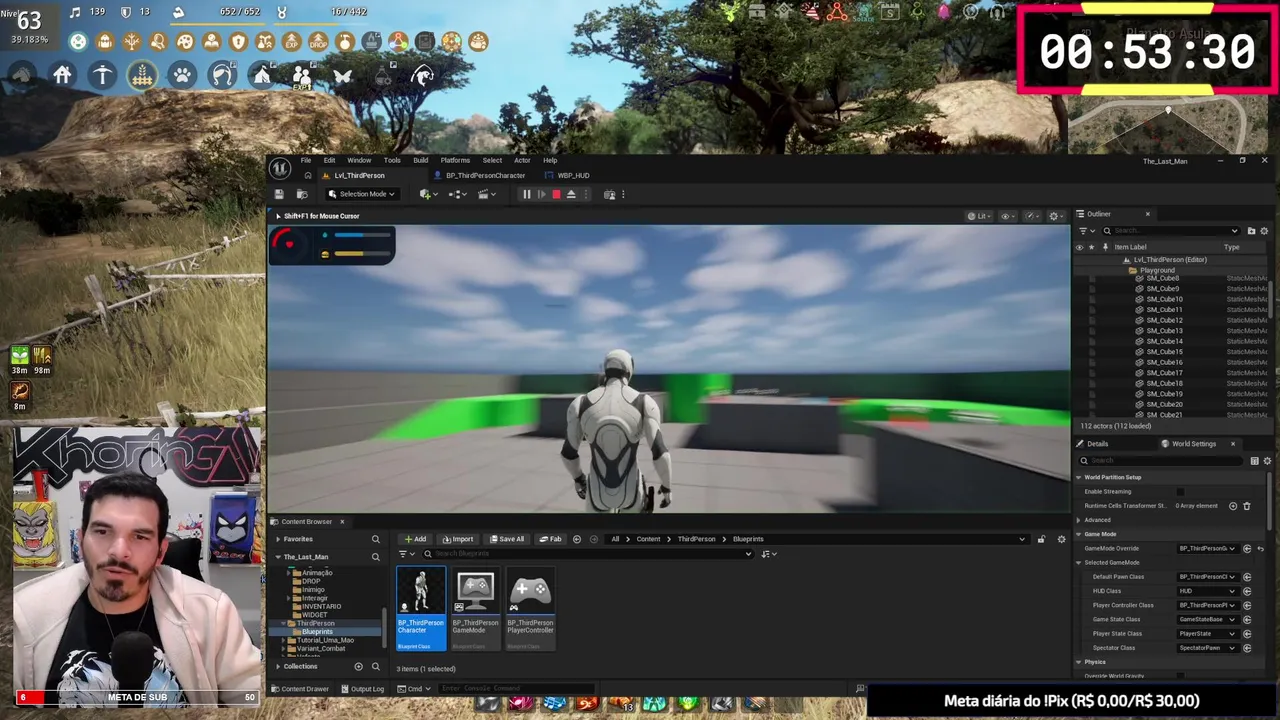
Task: Click the Import button
Action: click(458, 539)
